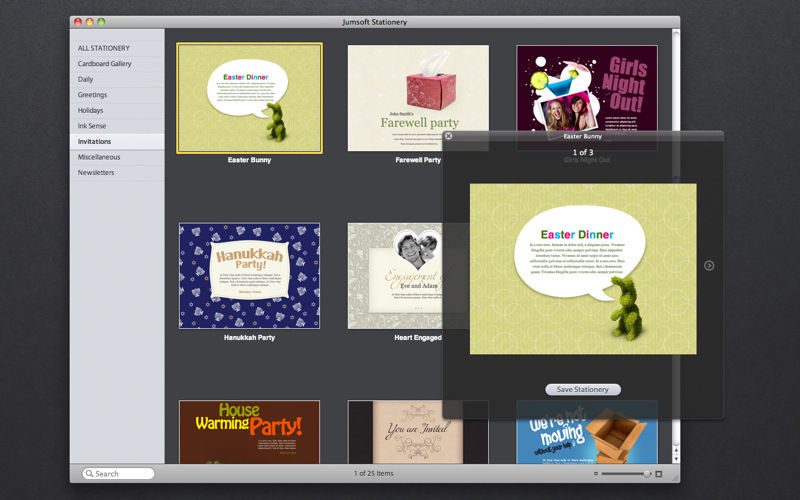Focus the Search field
This screenshot has width=800, height=500.
[x=118, y=473]
